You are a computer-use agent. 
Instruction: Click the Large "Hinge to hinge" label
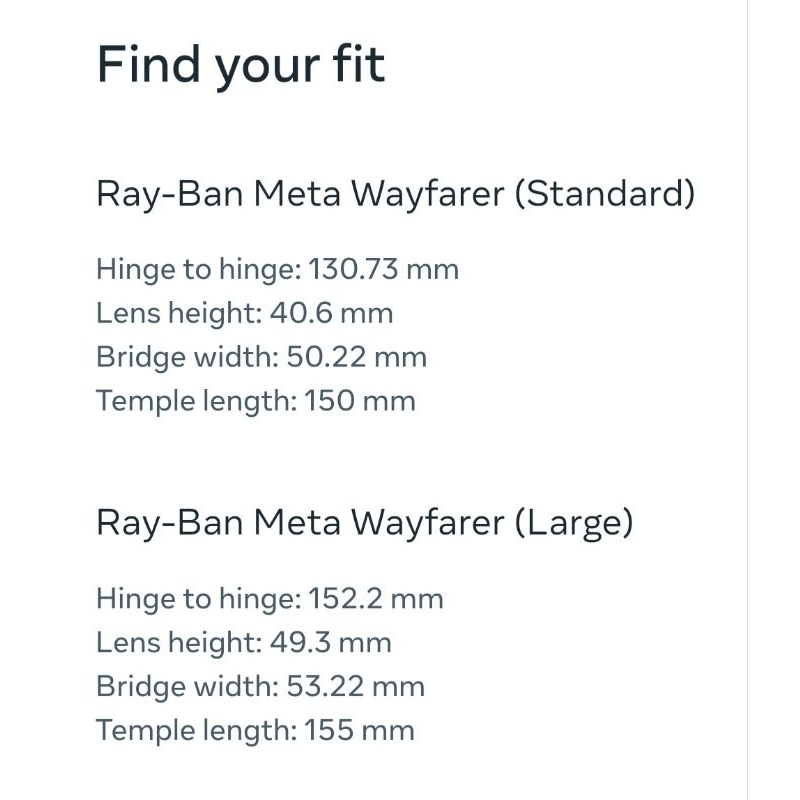pyautogui.click(x=198, y=600)
